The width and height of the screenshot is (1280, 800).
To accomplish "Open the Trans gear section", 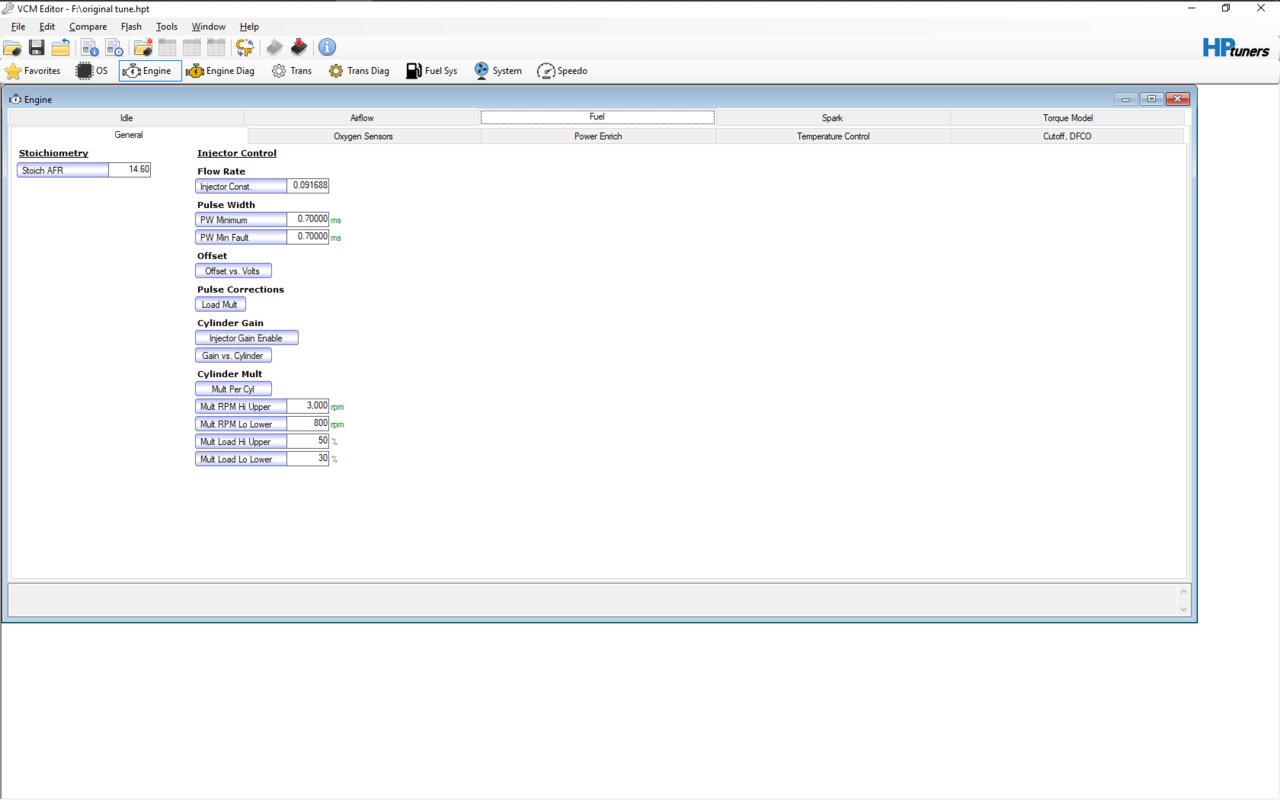I will (x=292, y=71).
